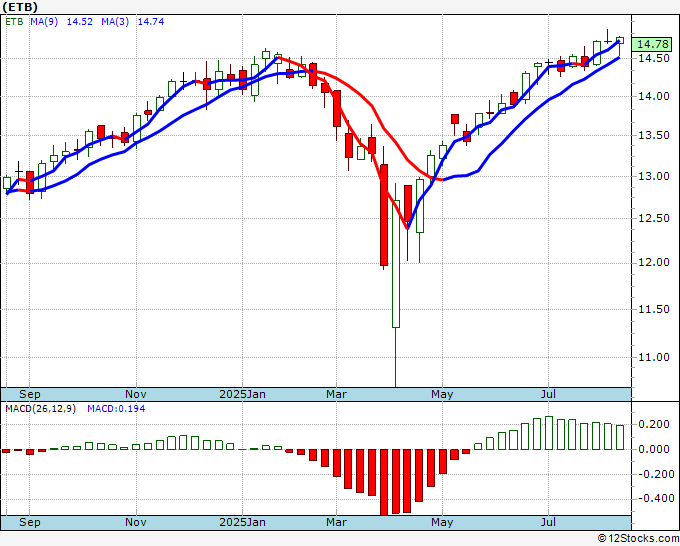
Task: Click Sep on the price chart date axis
Action: click(30, 394)
